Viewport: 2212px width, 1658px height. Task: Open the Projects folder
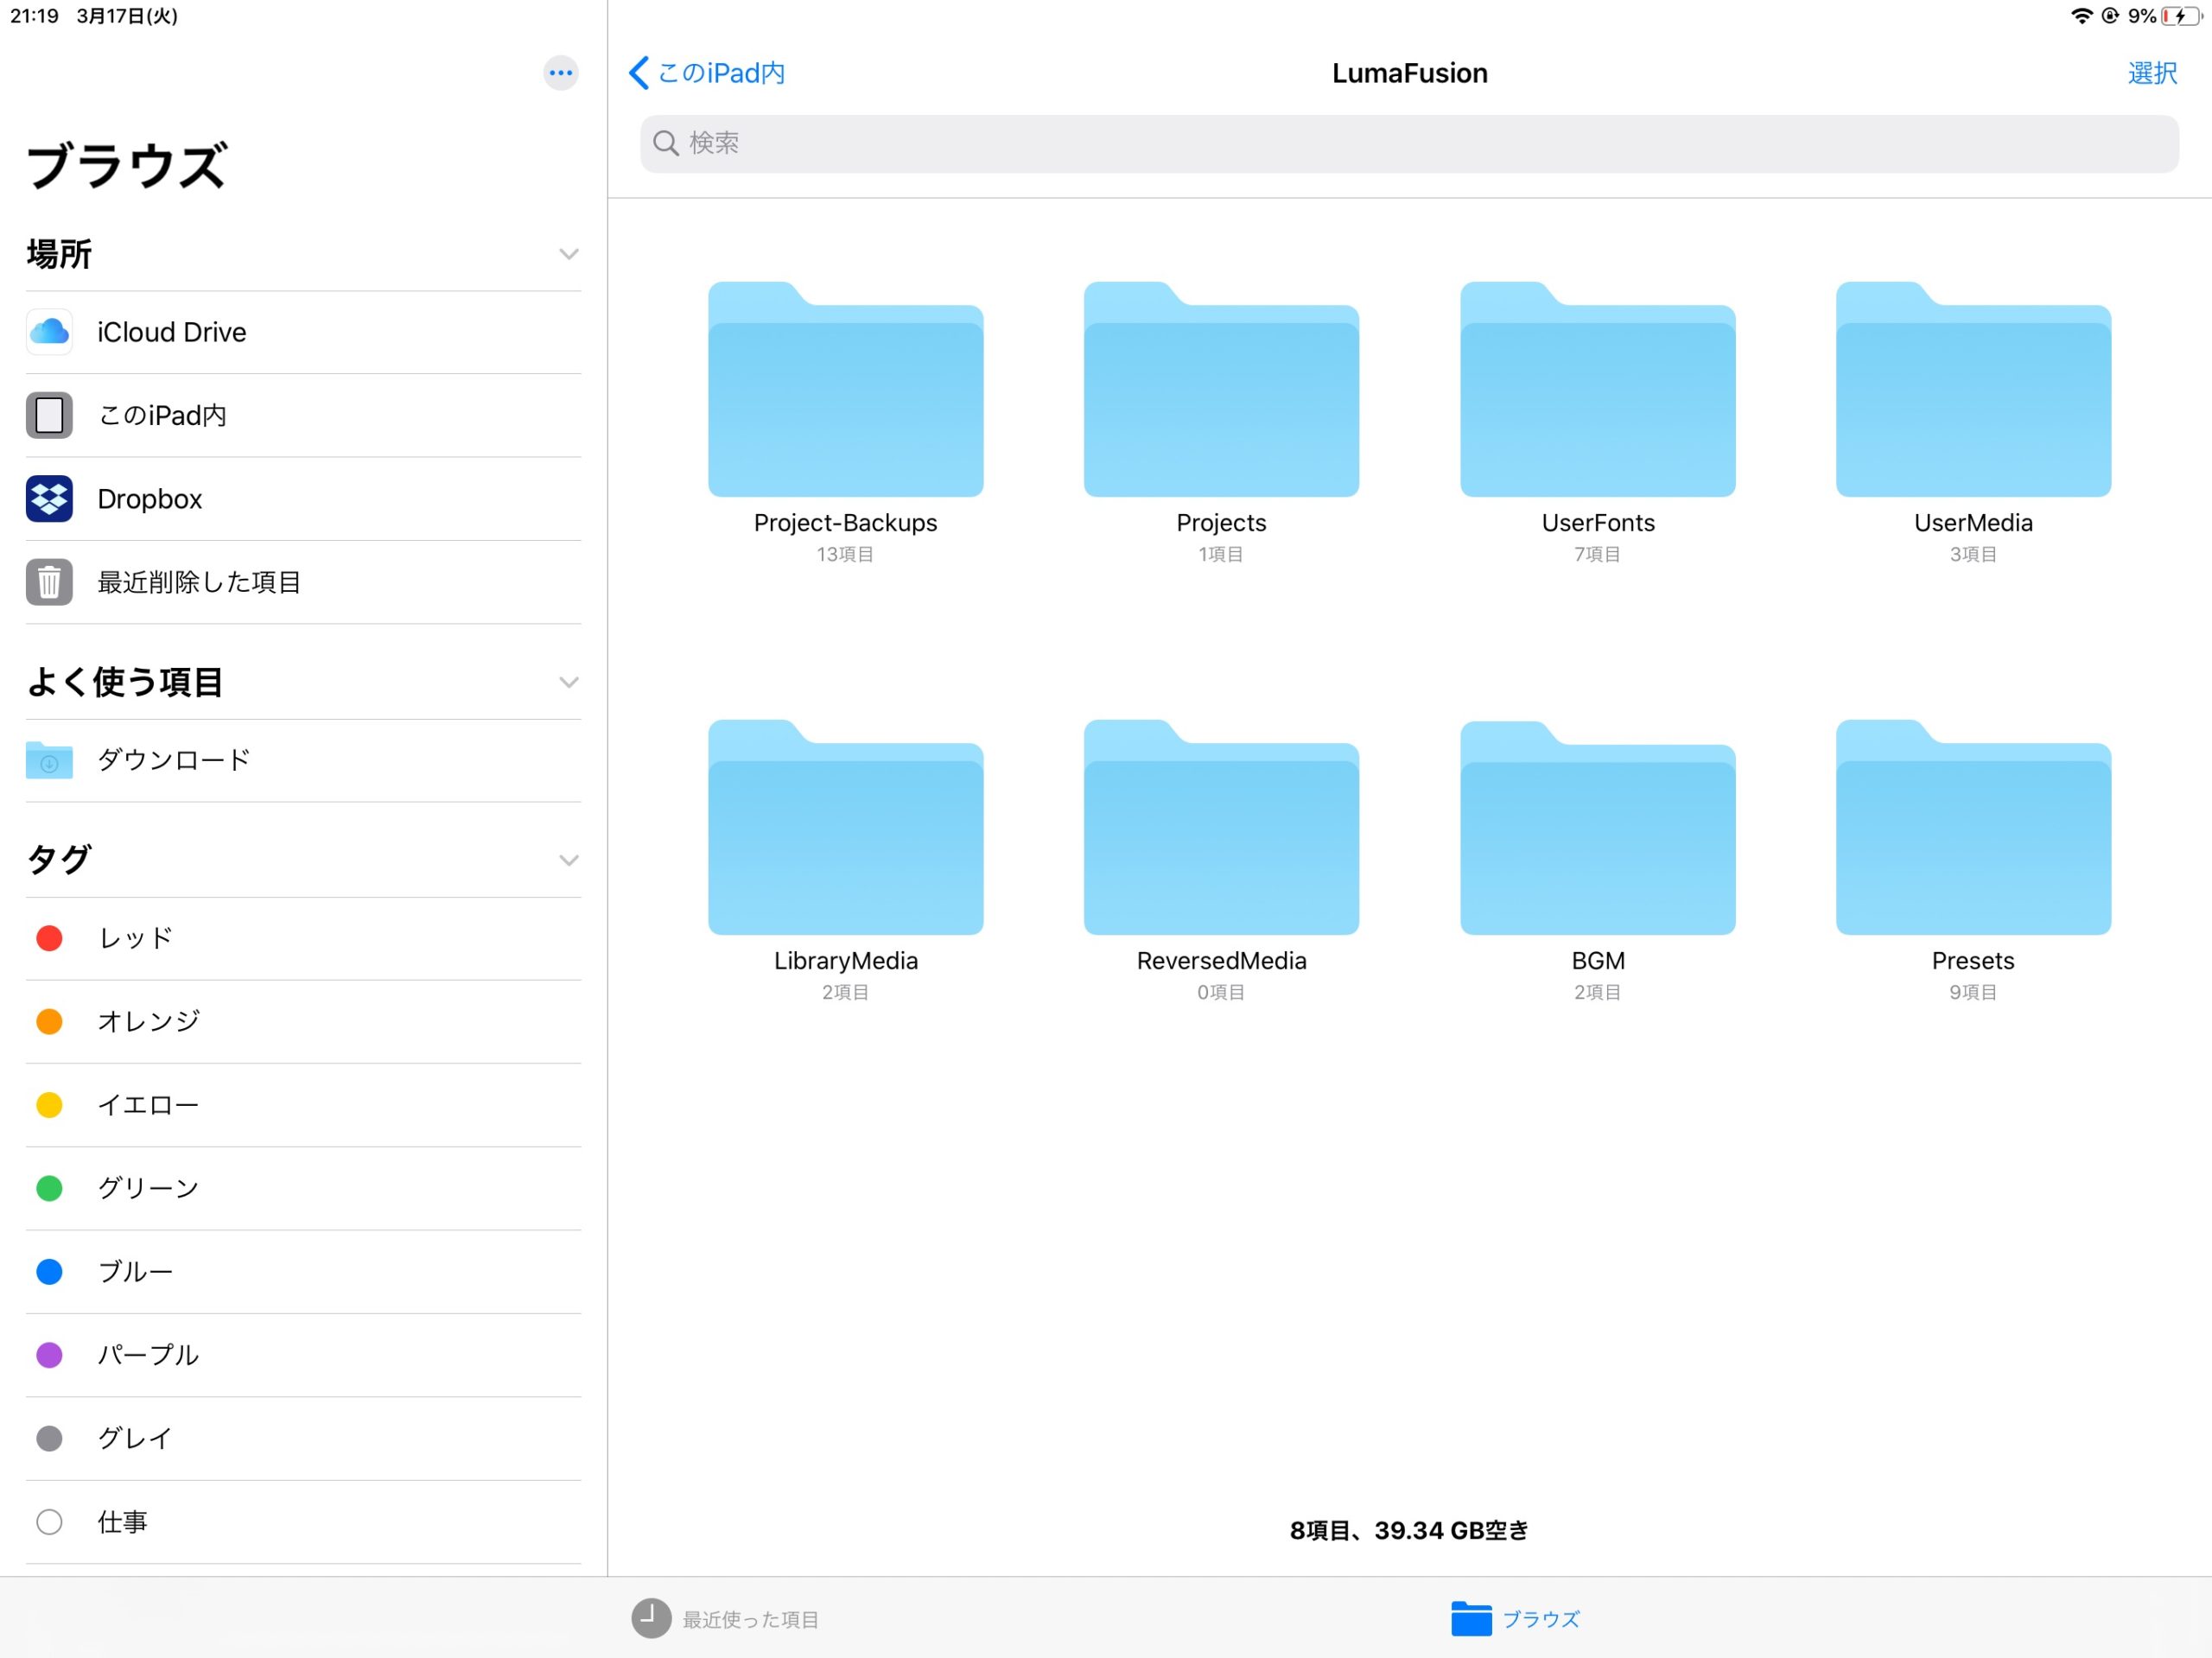pos(1221,389)
